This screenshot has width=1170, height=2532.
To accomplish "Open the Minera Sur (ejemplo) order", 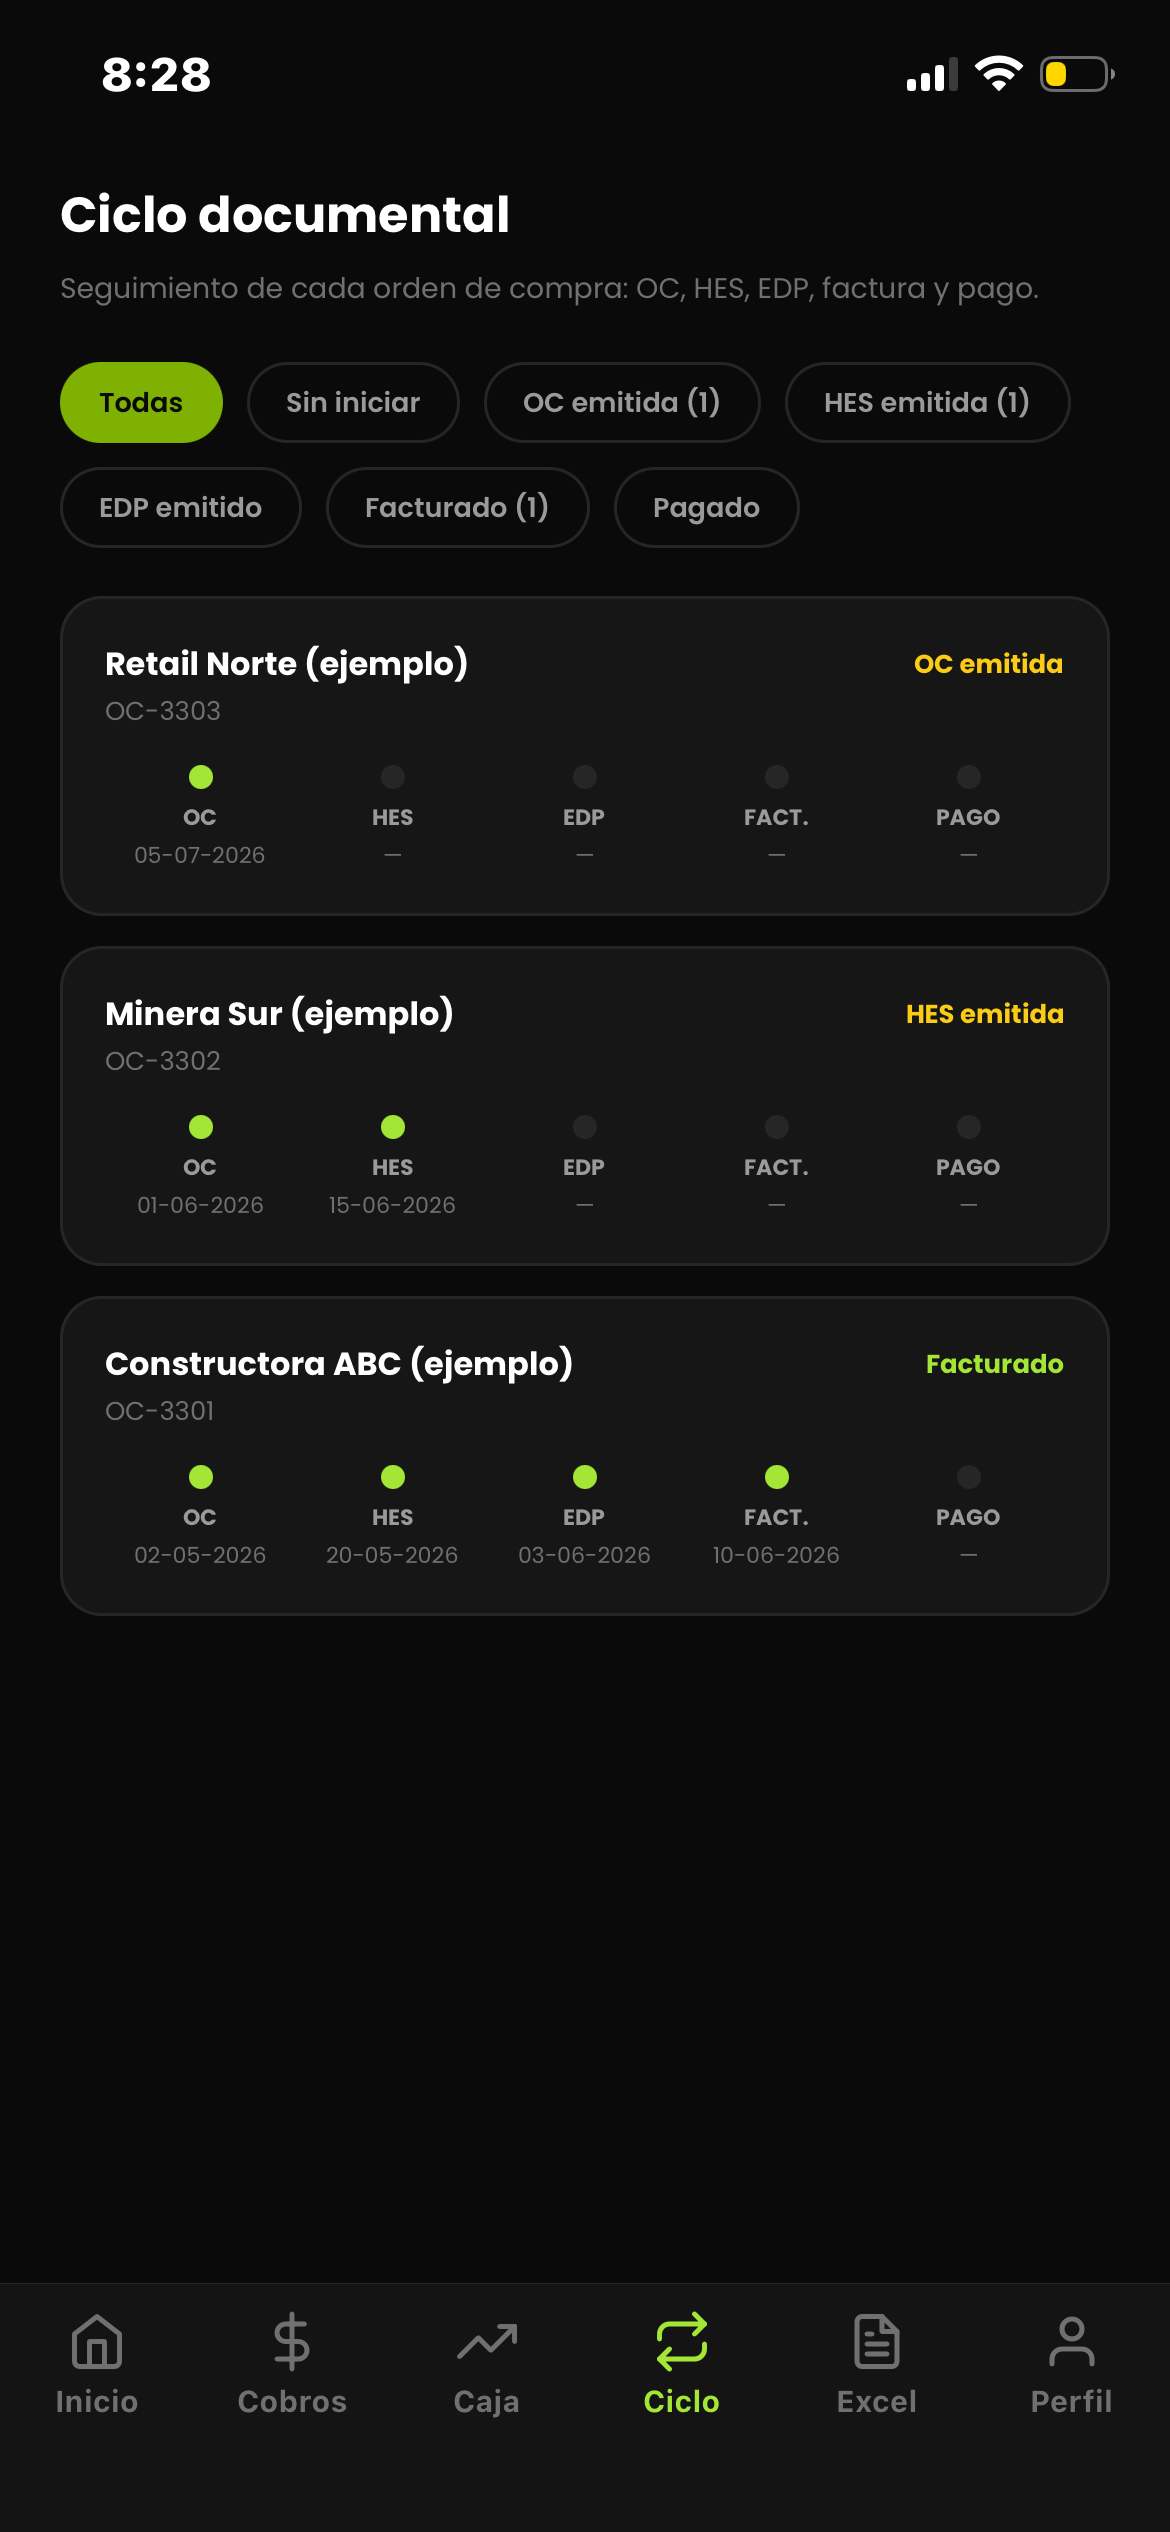I will 585,1106.
